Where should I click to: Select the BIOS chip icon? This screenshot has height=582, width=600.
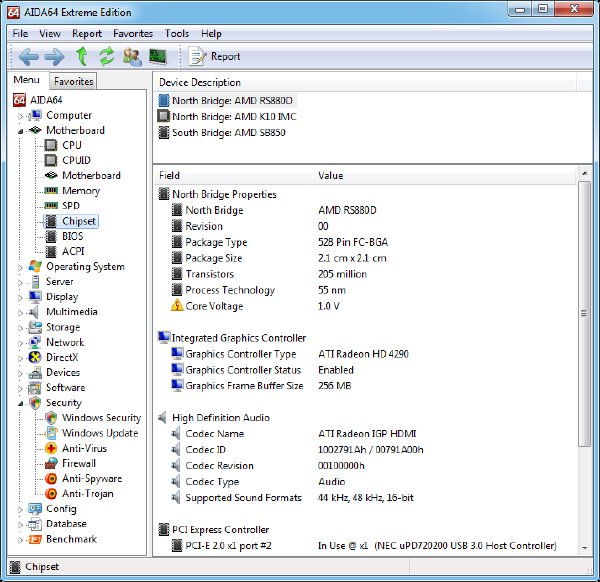(51, 236)
